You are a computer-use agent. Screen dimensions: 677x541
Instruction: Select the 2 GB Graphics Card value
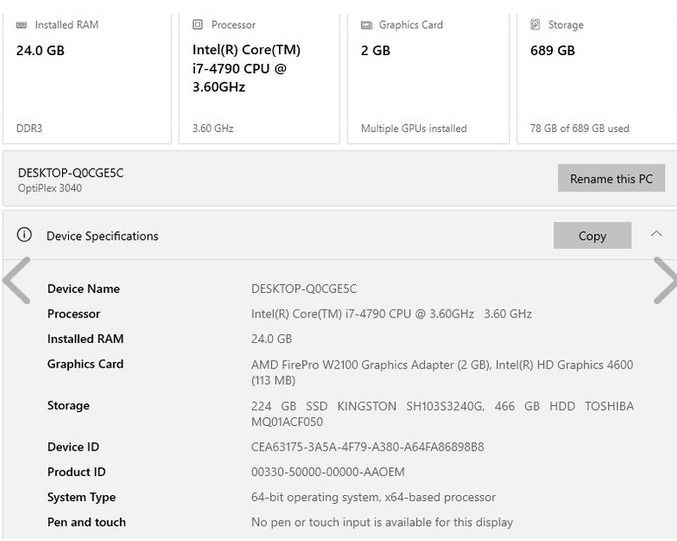click(375, 51)
